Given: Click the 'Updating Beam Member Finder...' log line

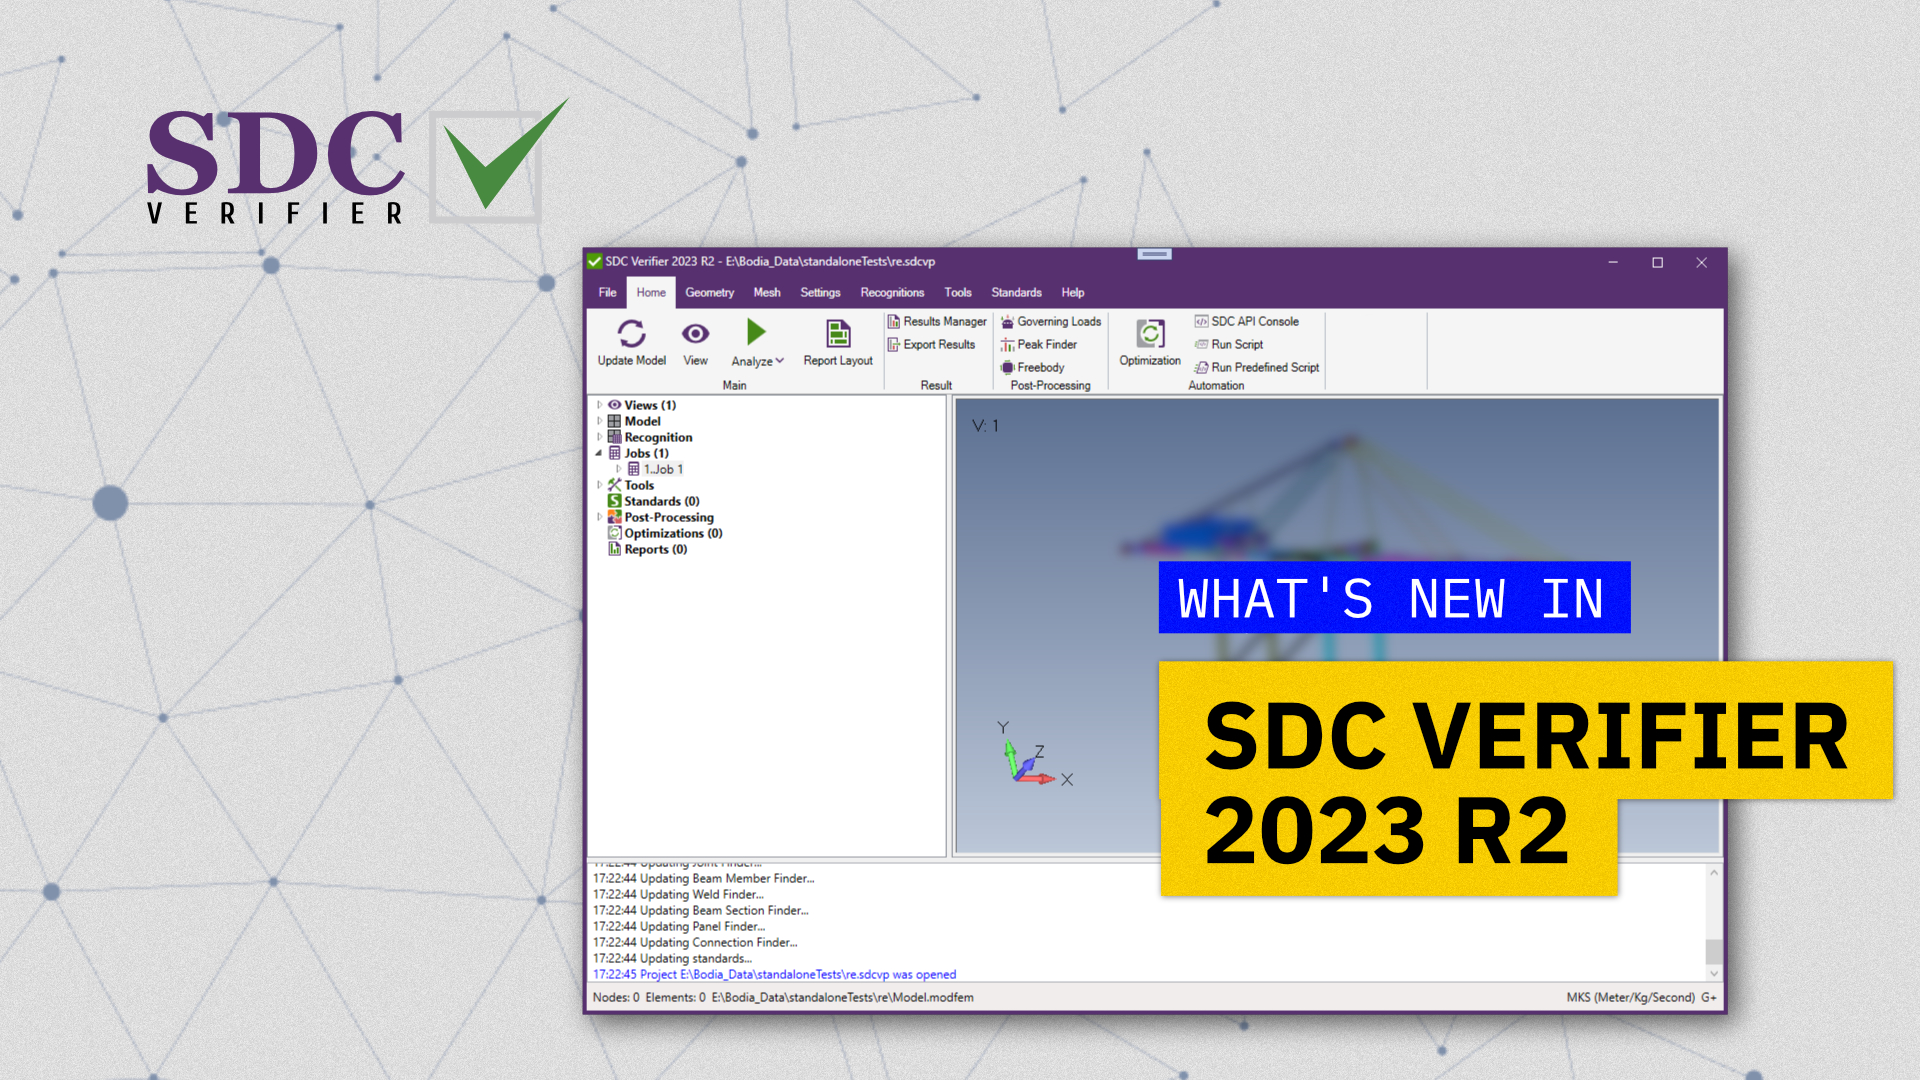Looking at the screenshot, I should coord(703,878).
